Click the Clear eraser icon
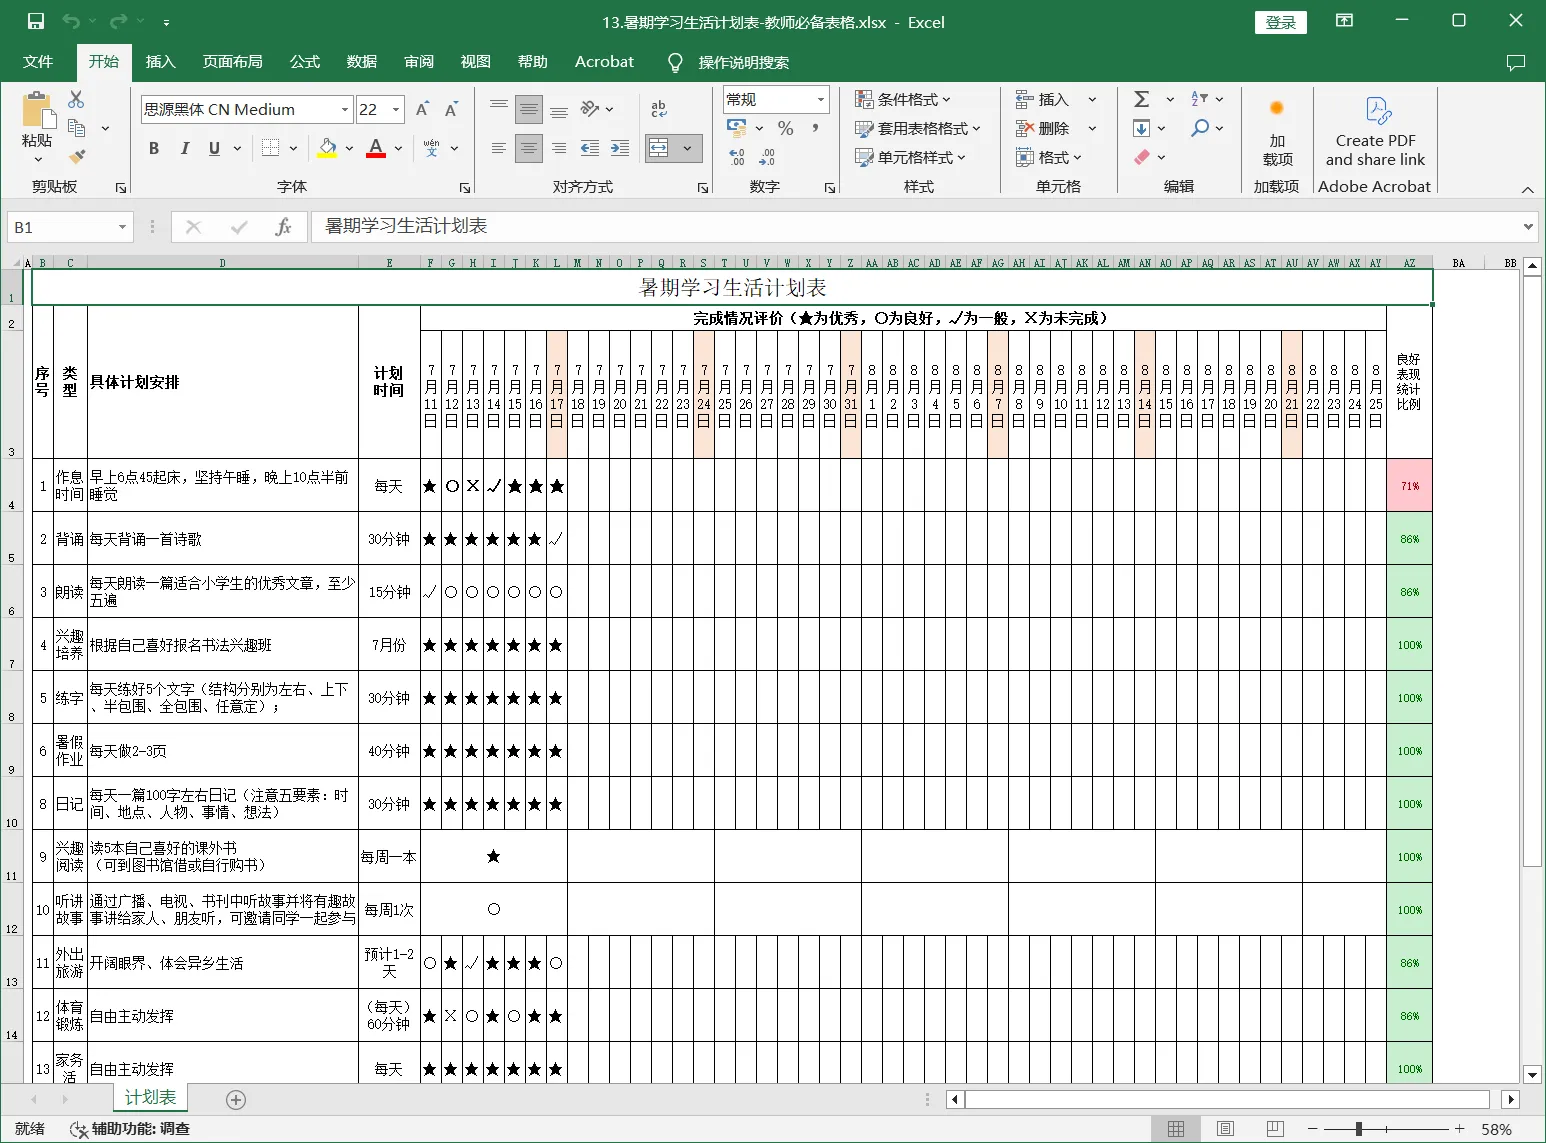The height and width of the screenshot is (1143, 1546). [x=1141, y=157]
